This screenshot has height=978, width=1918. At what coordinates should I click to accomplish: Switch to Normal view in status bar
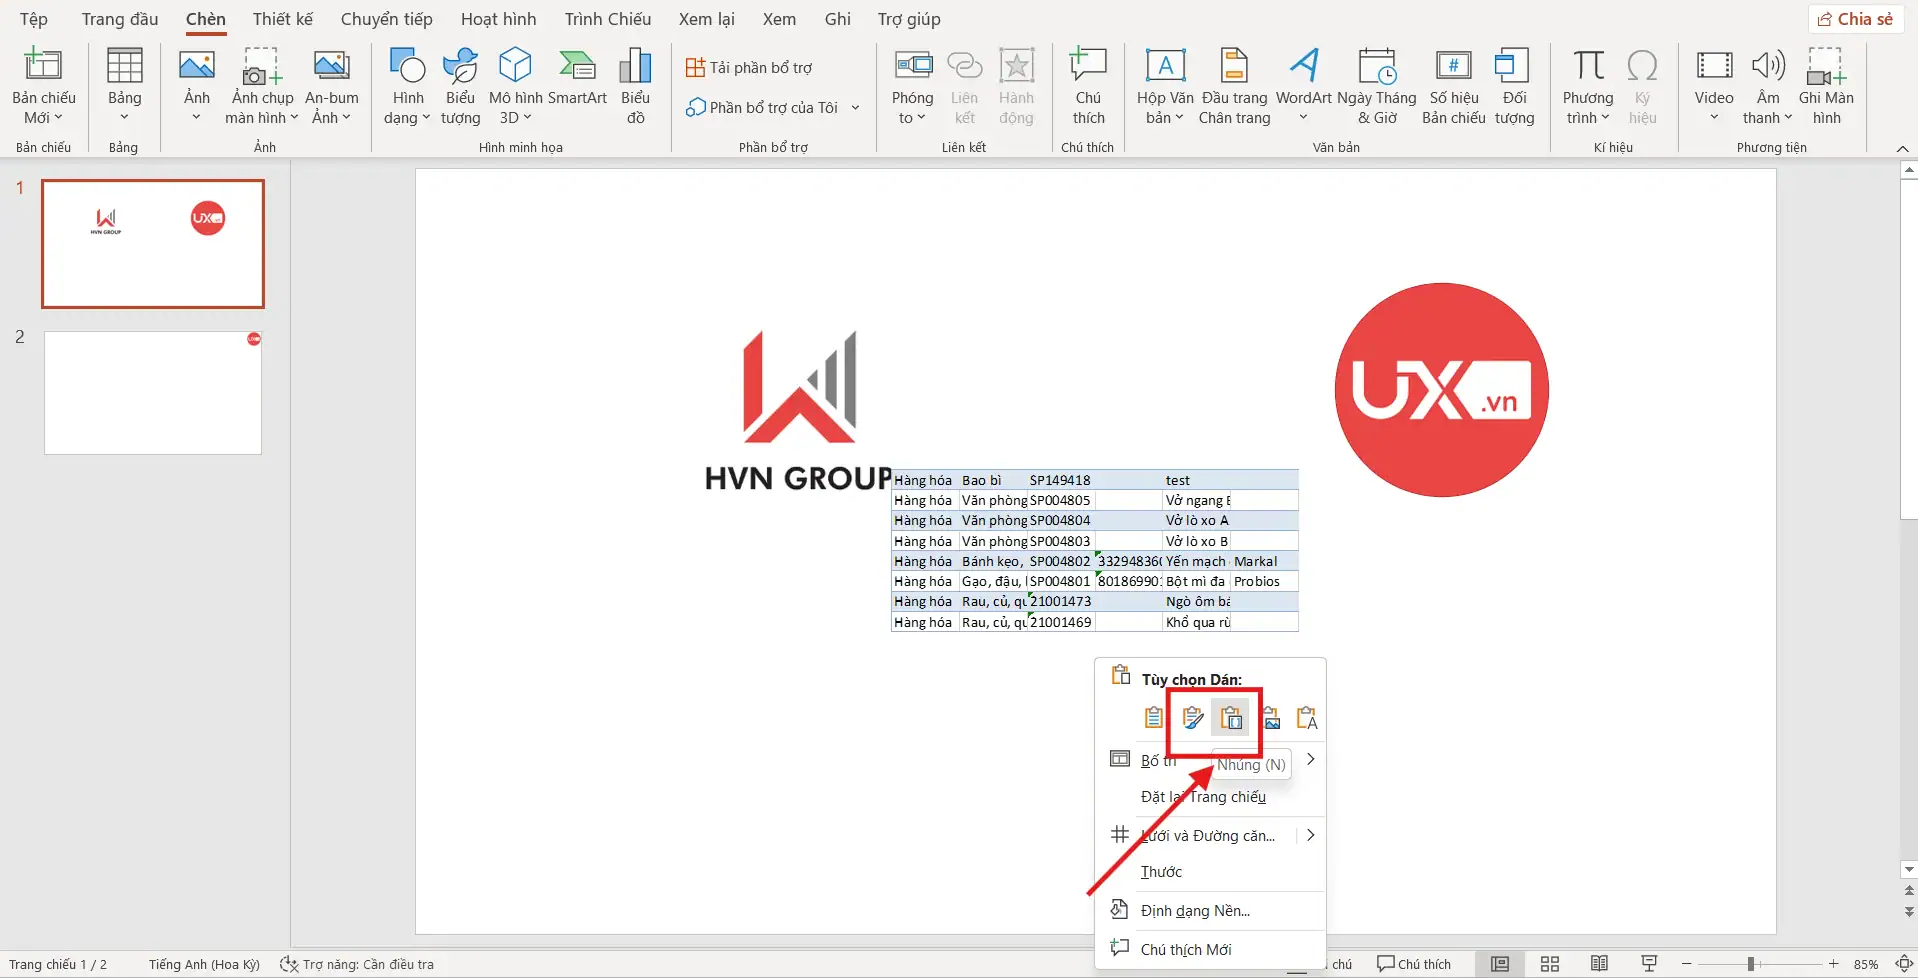click(1500, 964)
